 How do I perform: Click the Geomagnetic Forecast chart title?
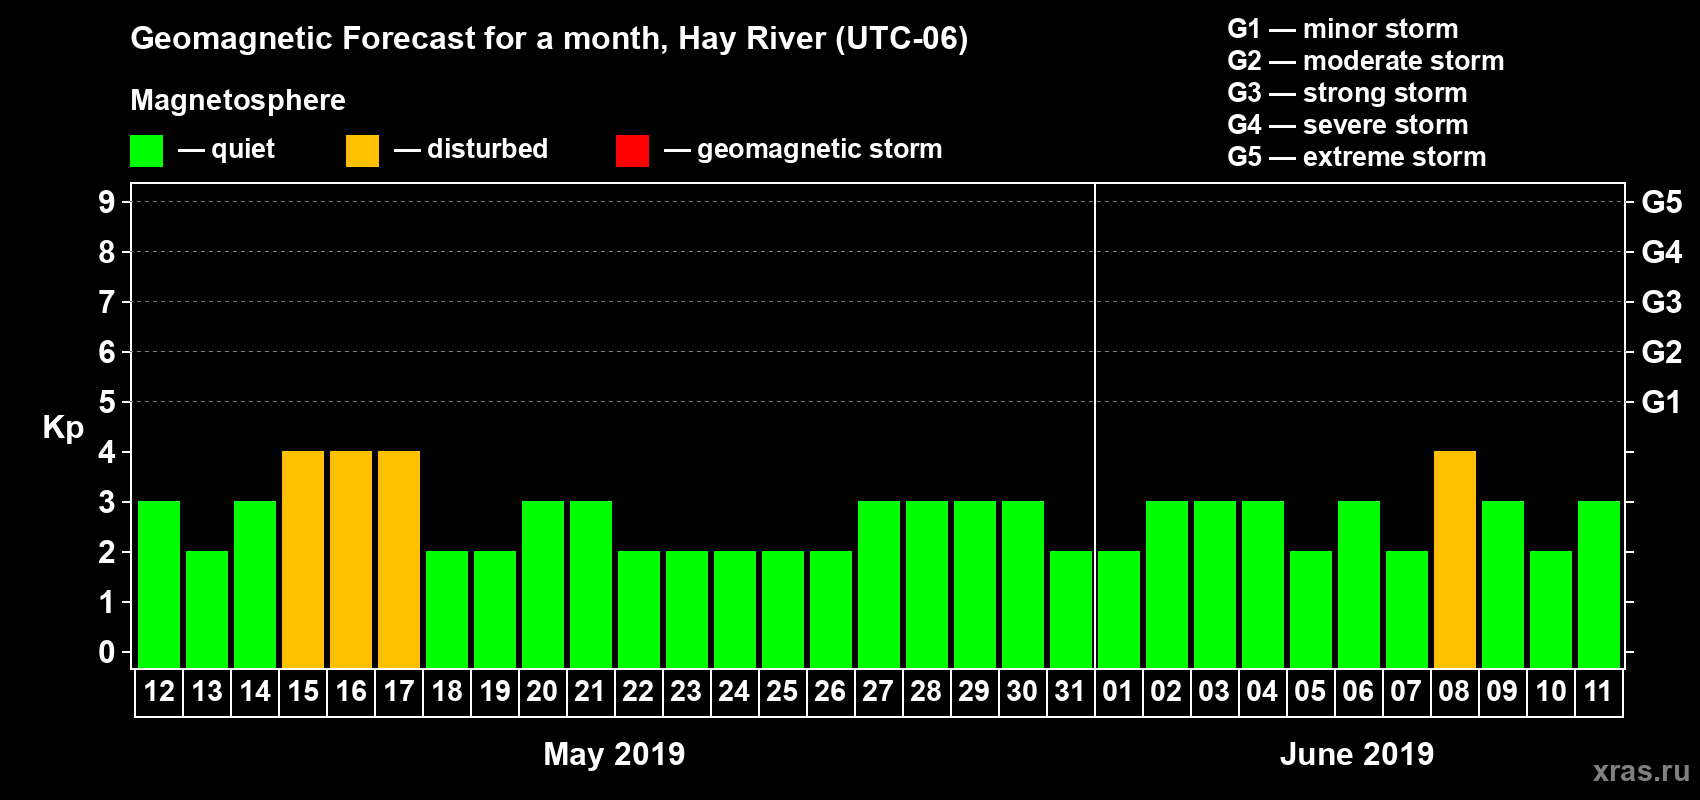tap(549, 39)
